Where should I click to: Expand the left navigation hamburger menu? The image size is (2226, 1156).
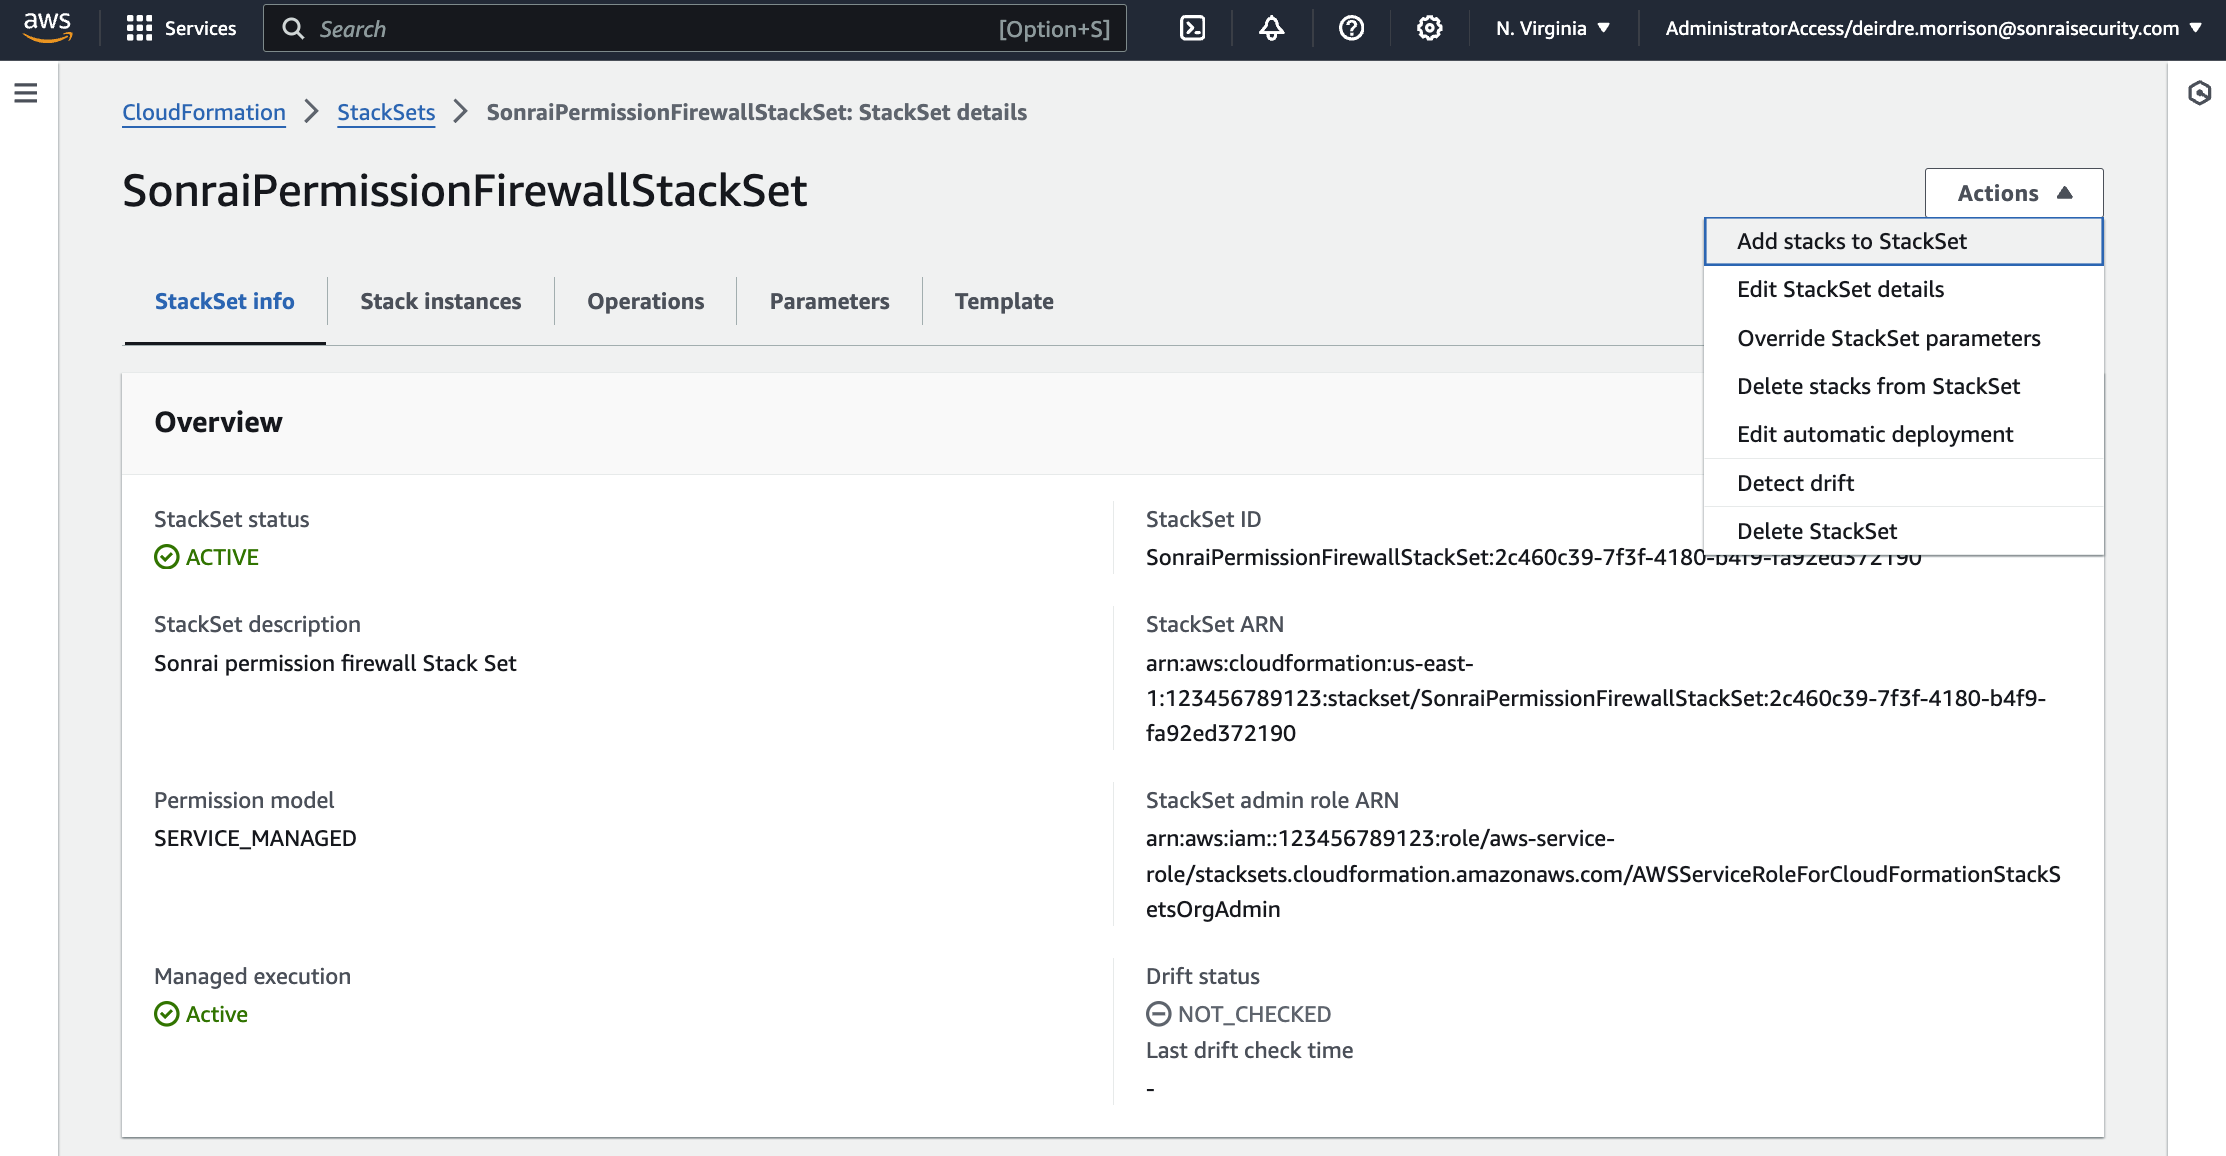click(26, 93)
